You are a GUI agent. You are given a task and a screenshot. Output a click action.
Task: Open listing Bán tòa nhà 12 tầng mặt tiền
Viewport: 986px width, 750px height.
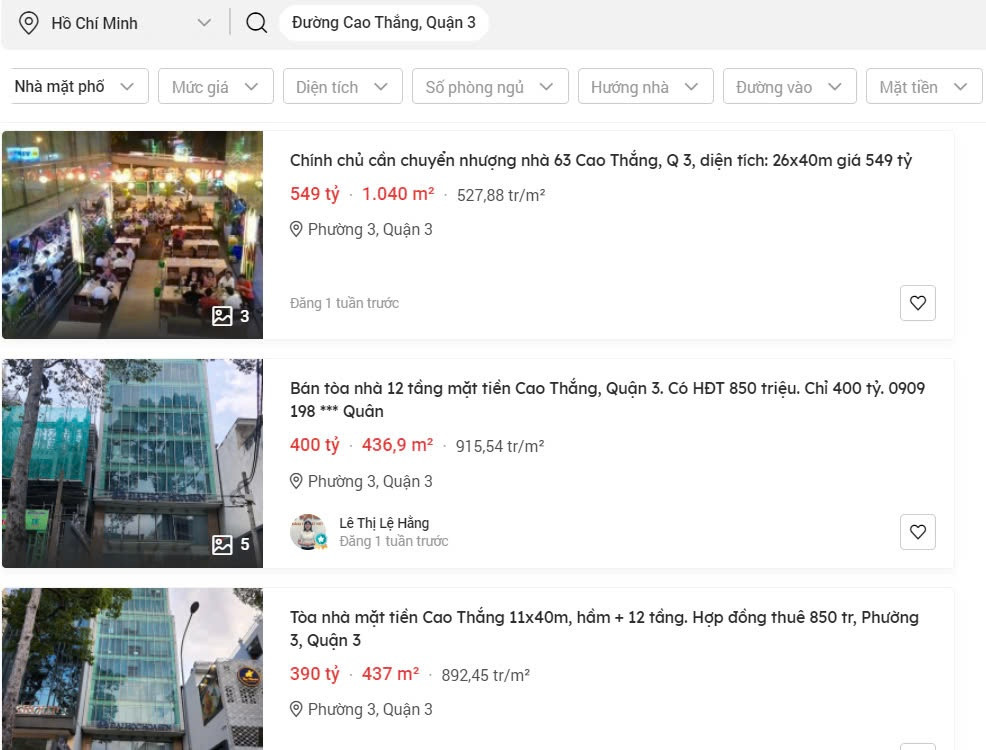(607, 399)
